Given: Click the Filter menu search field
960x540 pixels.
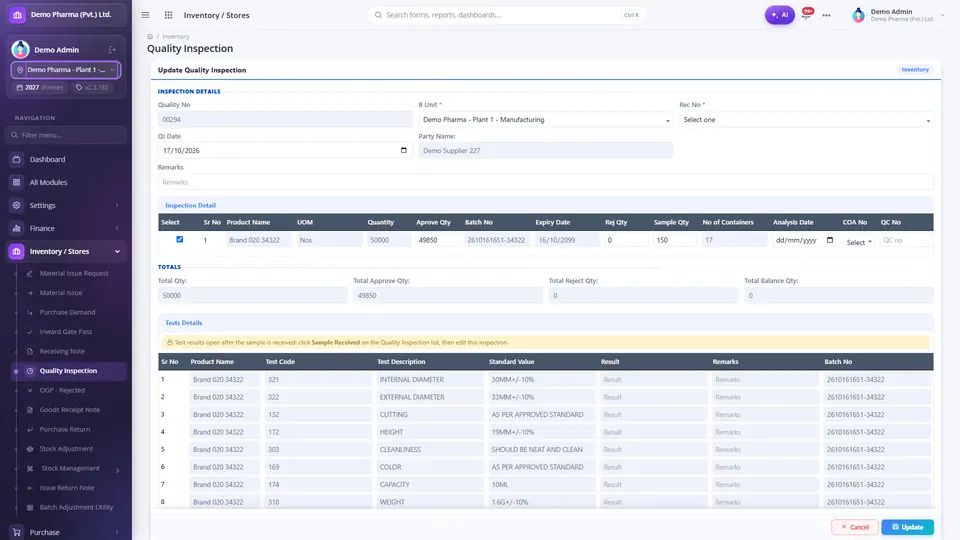Looking at the screenshot, I should pyautogui.click(x=66, y=135).
